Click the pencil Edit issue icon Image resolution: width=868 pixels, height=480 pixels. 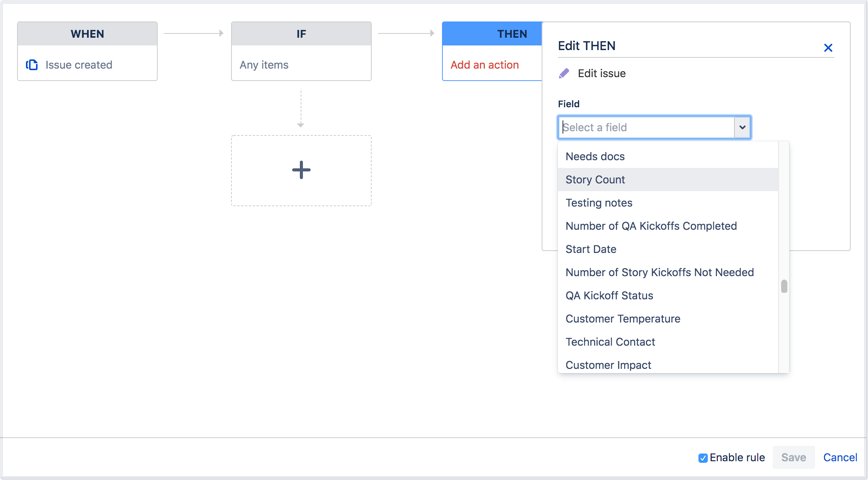(x=564, y=74)
